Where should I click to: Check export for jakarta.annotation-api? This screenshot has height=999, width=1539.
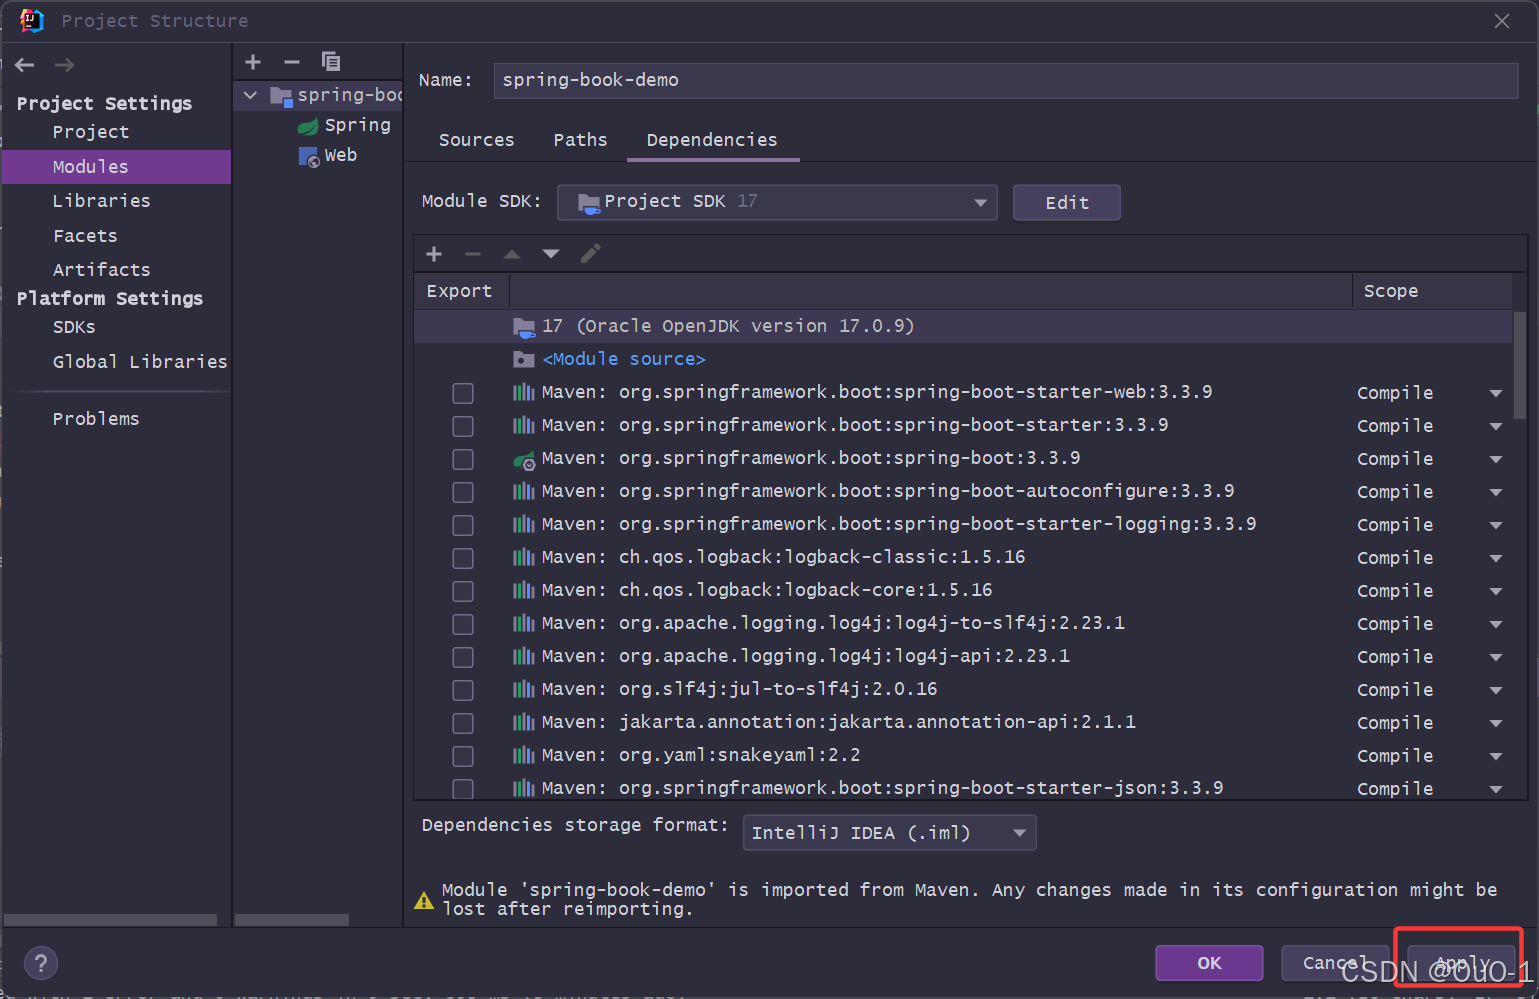[463, 723]
